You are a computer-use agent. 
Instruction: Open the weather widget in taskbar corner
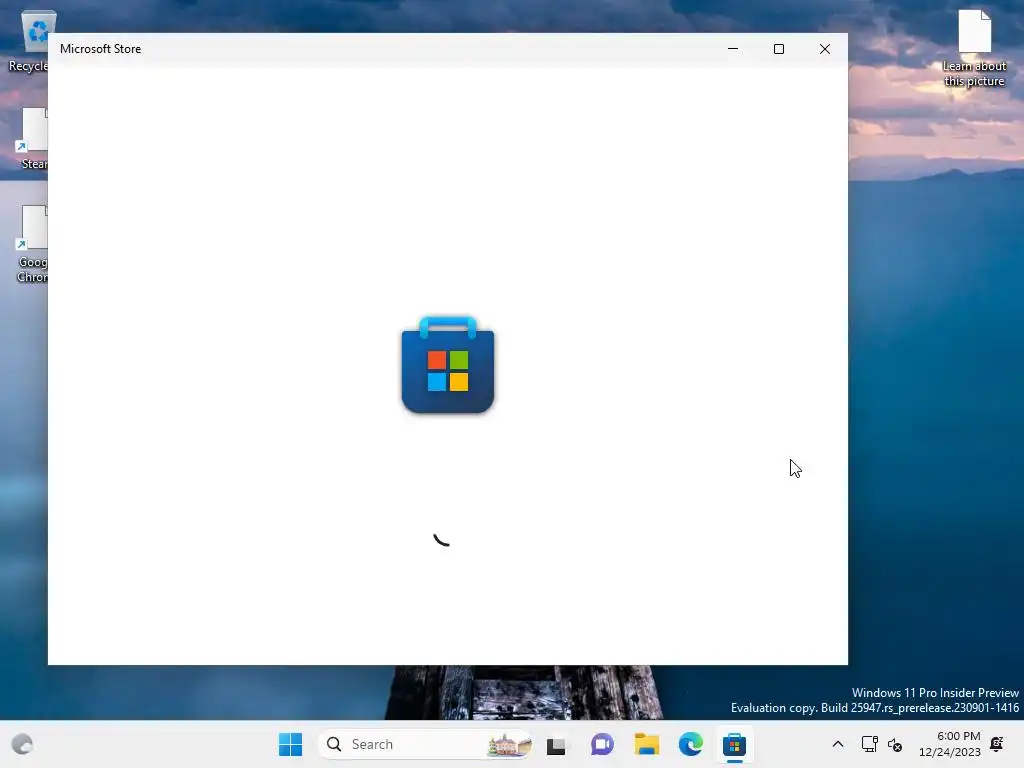(22, 744)
